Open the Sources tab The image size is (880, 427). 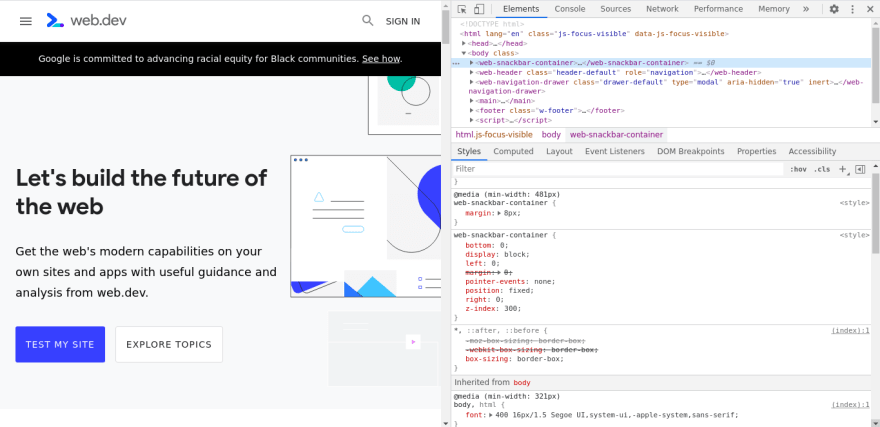tap(616, 9)
